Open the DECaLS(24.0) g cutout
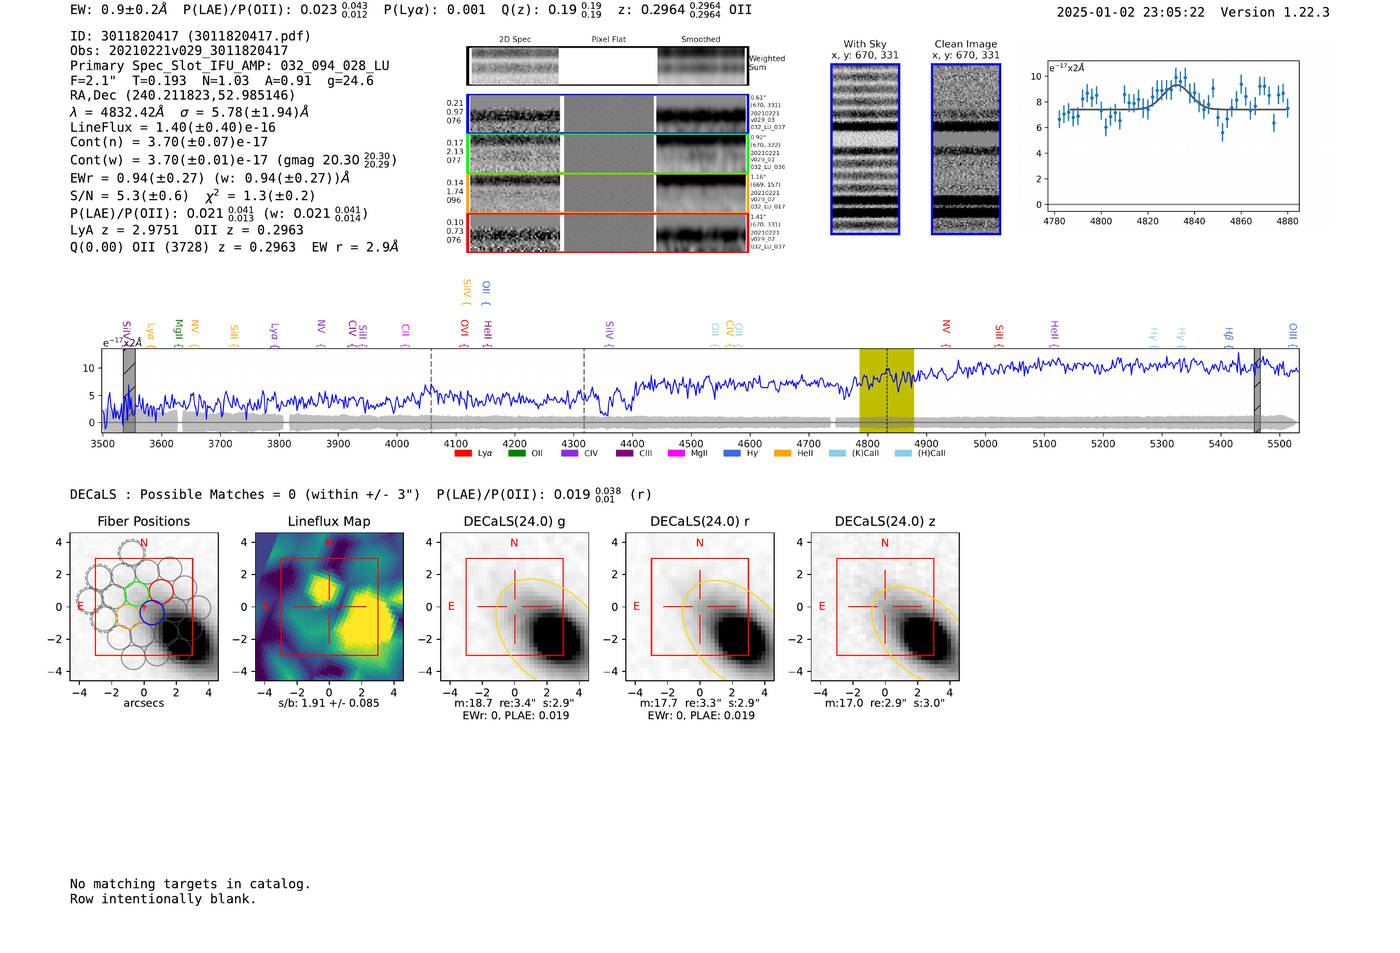Viewport: 1400px width, 953px height. click(514, 607)
